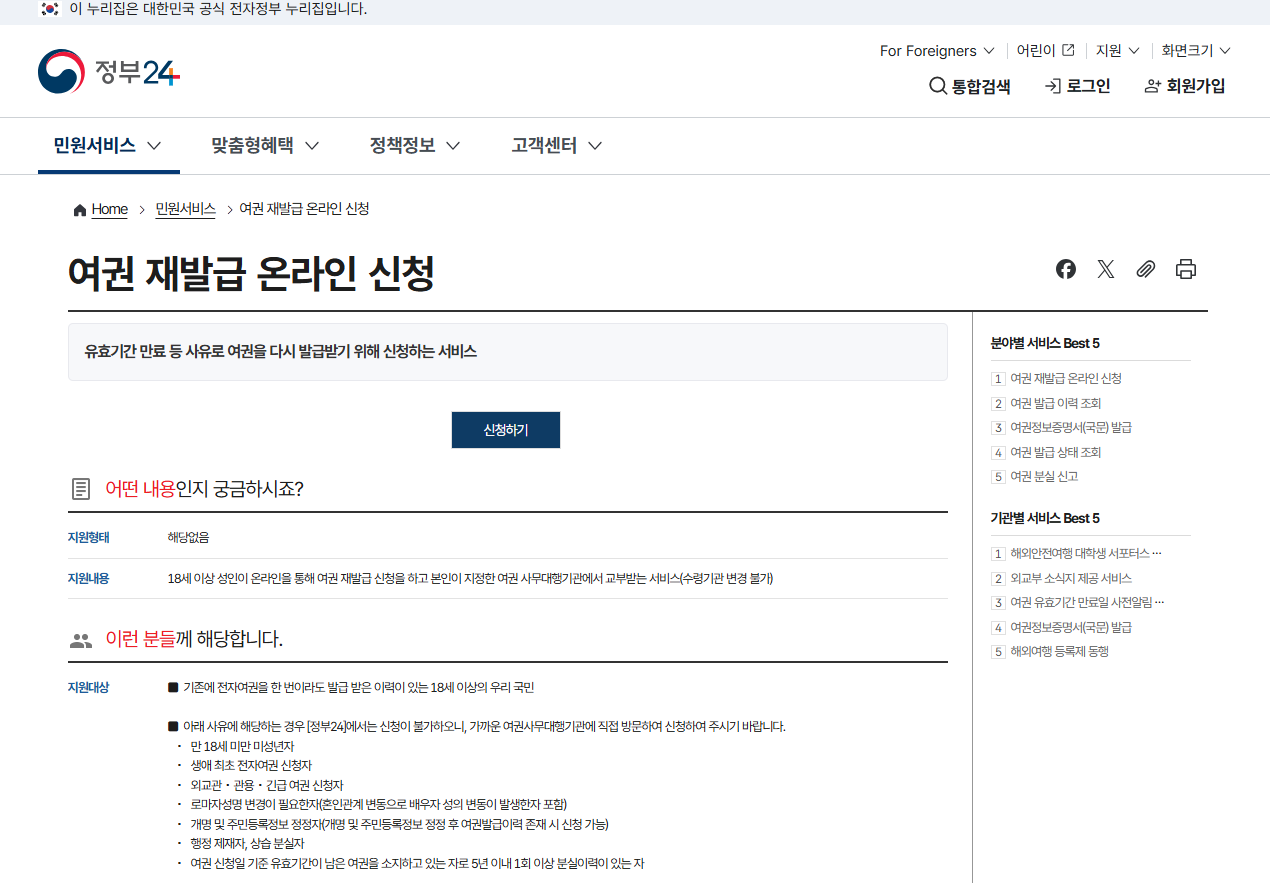Open the 고객센터 menu

(543, 145)
